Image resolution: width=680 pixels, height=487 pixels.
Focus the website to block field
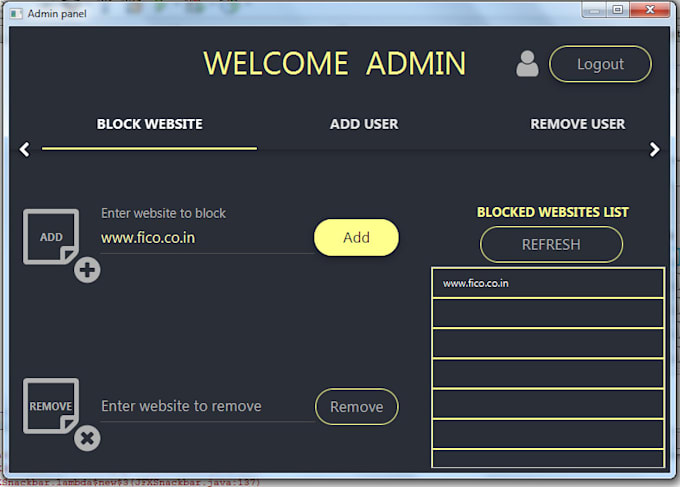point(207,238)
